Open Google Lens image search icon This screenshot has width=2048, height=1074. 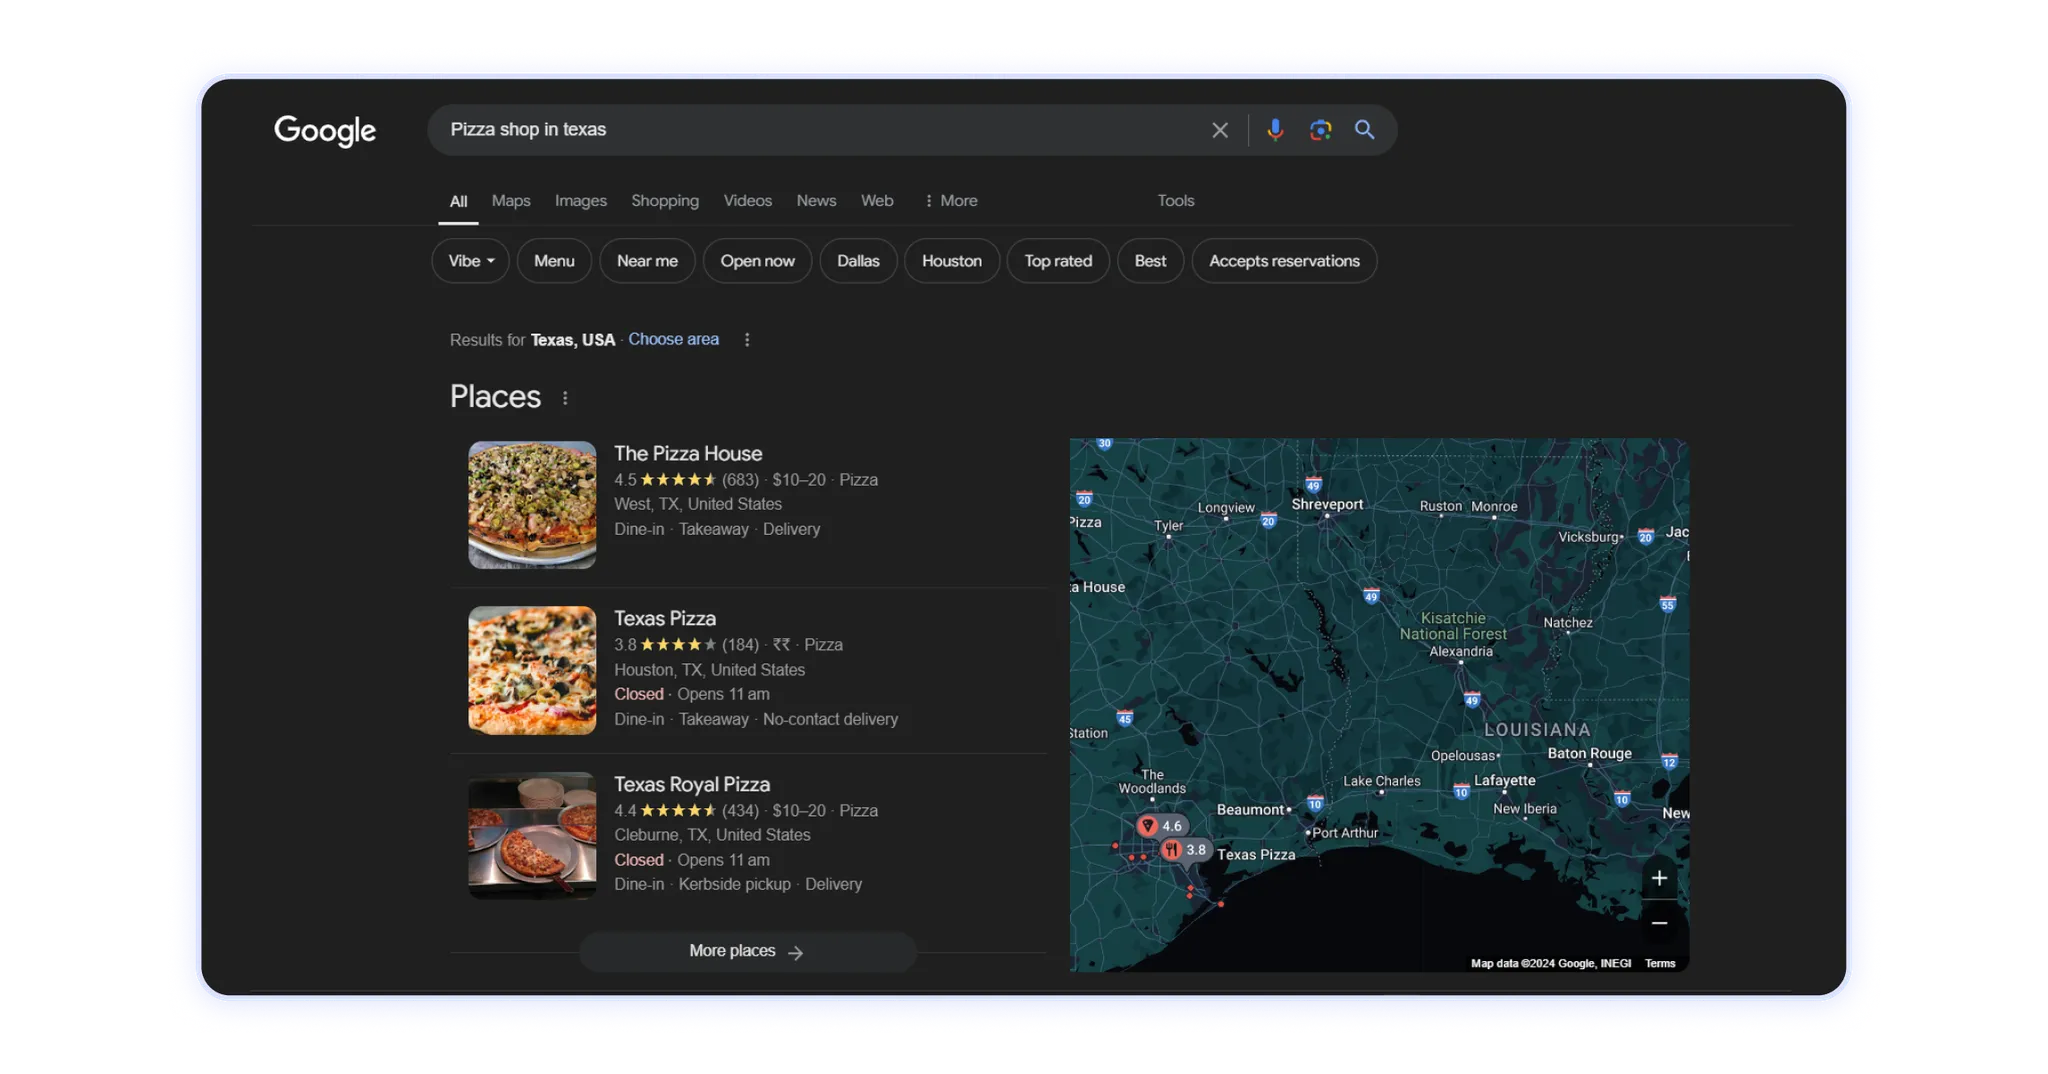click(1320, 130)
